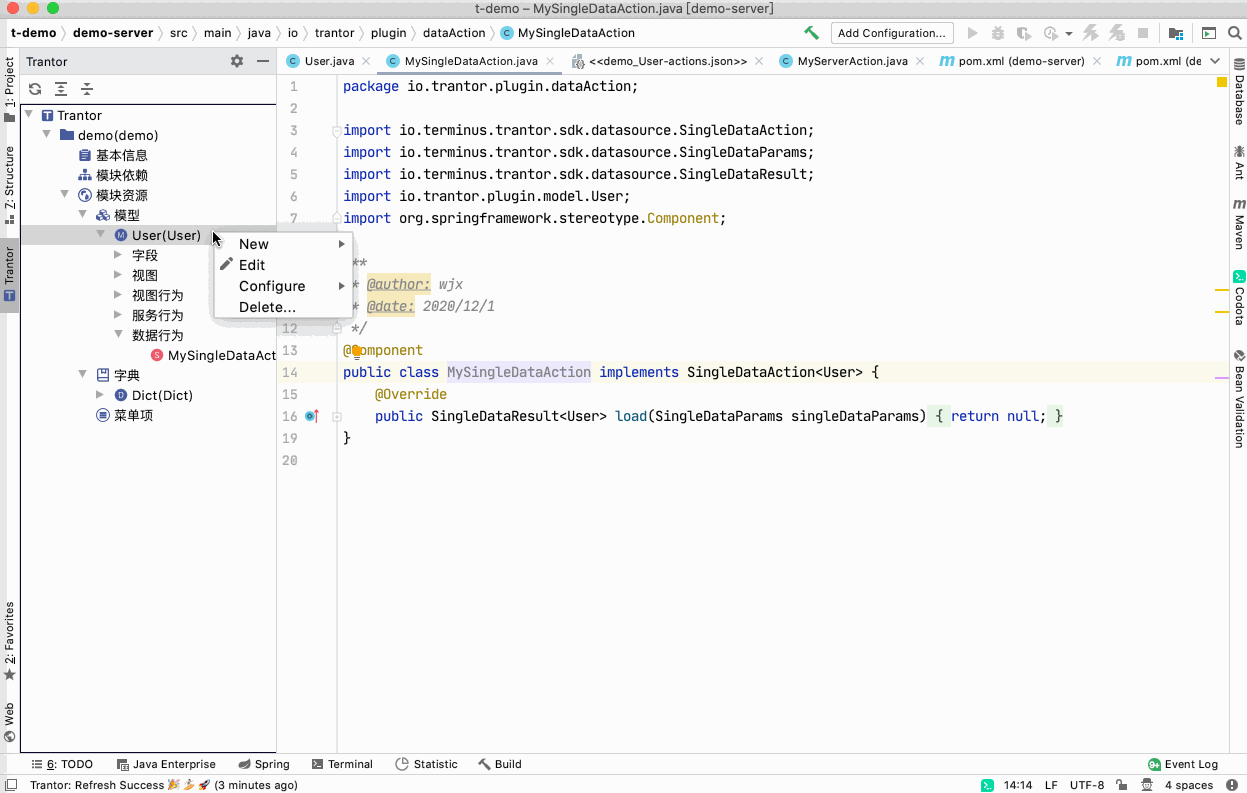
Task: Open the Event Log
Action: [1184, 764]
